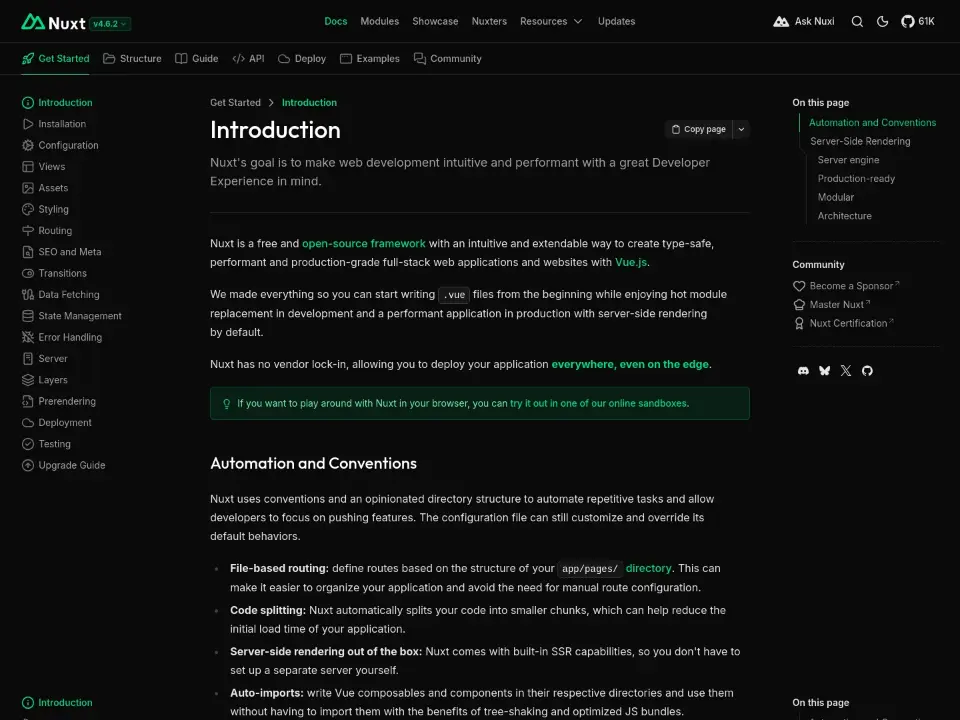
Task: Select the Get Started tab
Action: pos(55,59)
